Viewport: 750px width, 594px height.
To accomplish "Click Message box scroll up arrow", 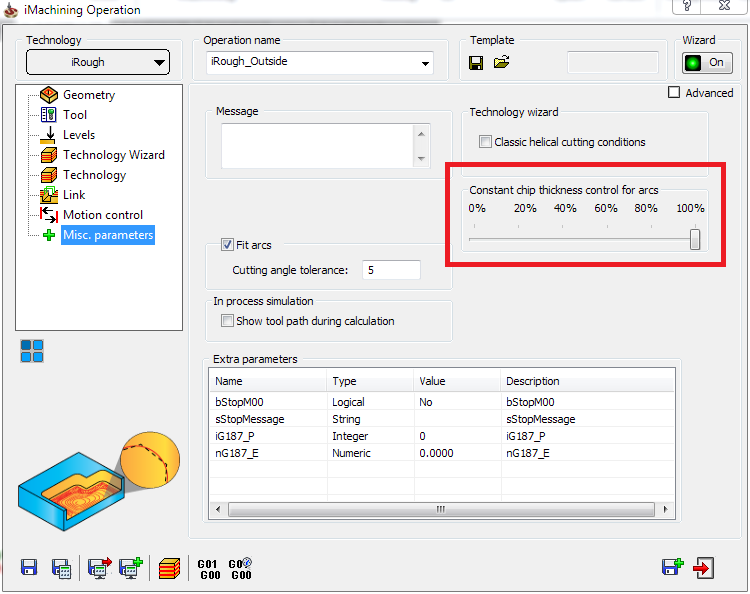I will click(421, 134).
